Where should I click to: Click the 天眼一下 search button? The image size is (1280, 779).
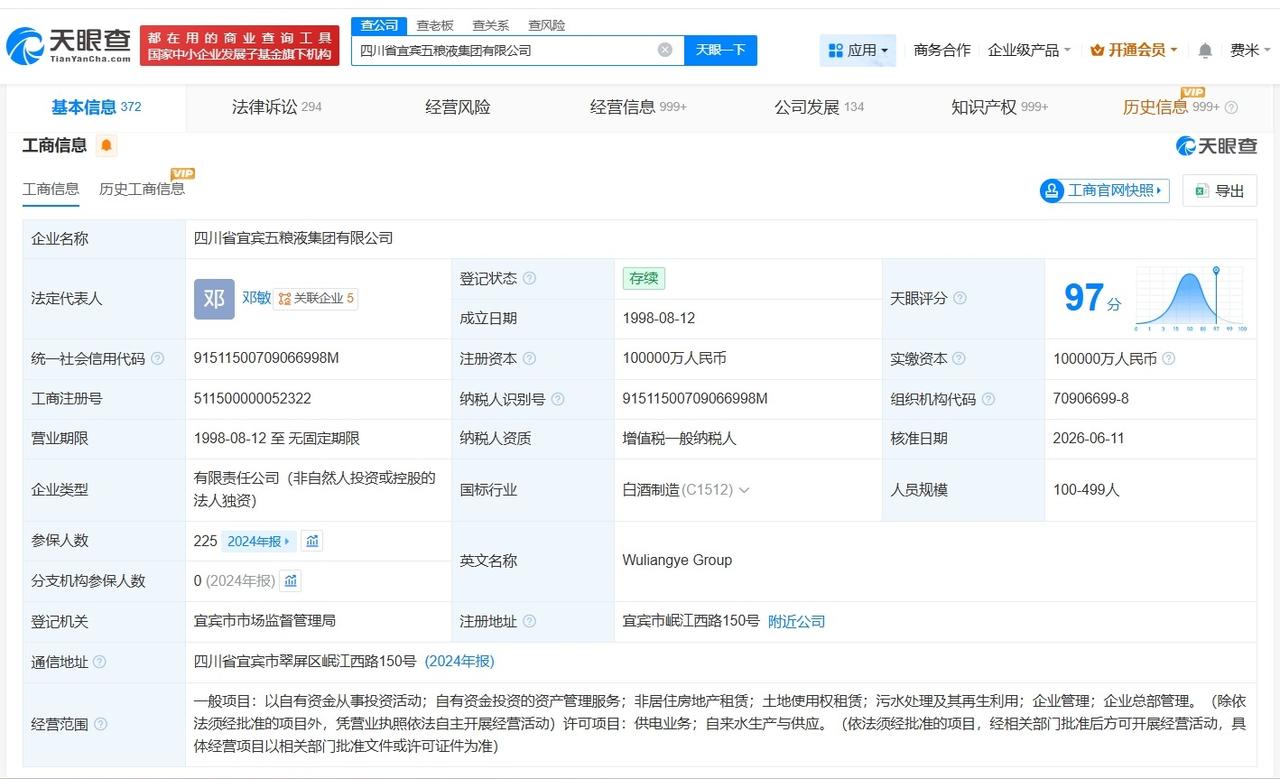point(720,50)
